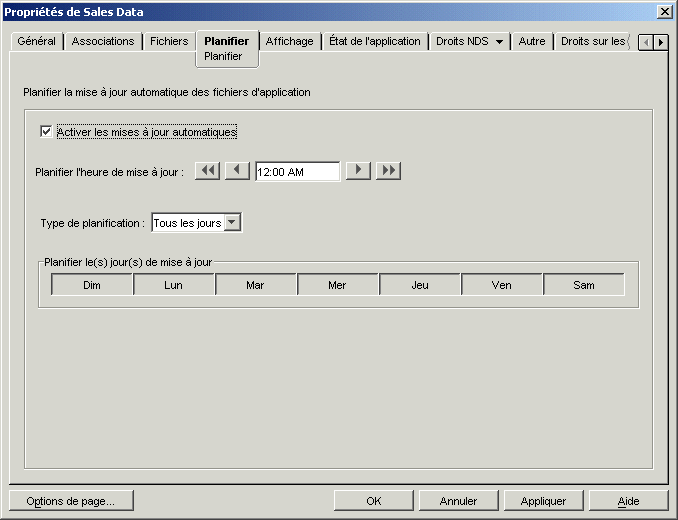Toggle the Jeu day button
This screenshot has height=520, width=678.
point(419,285)
